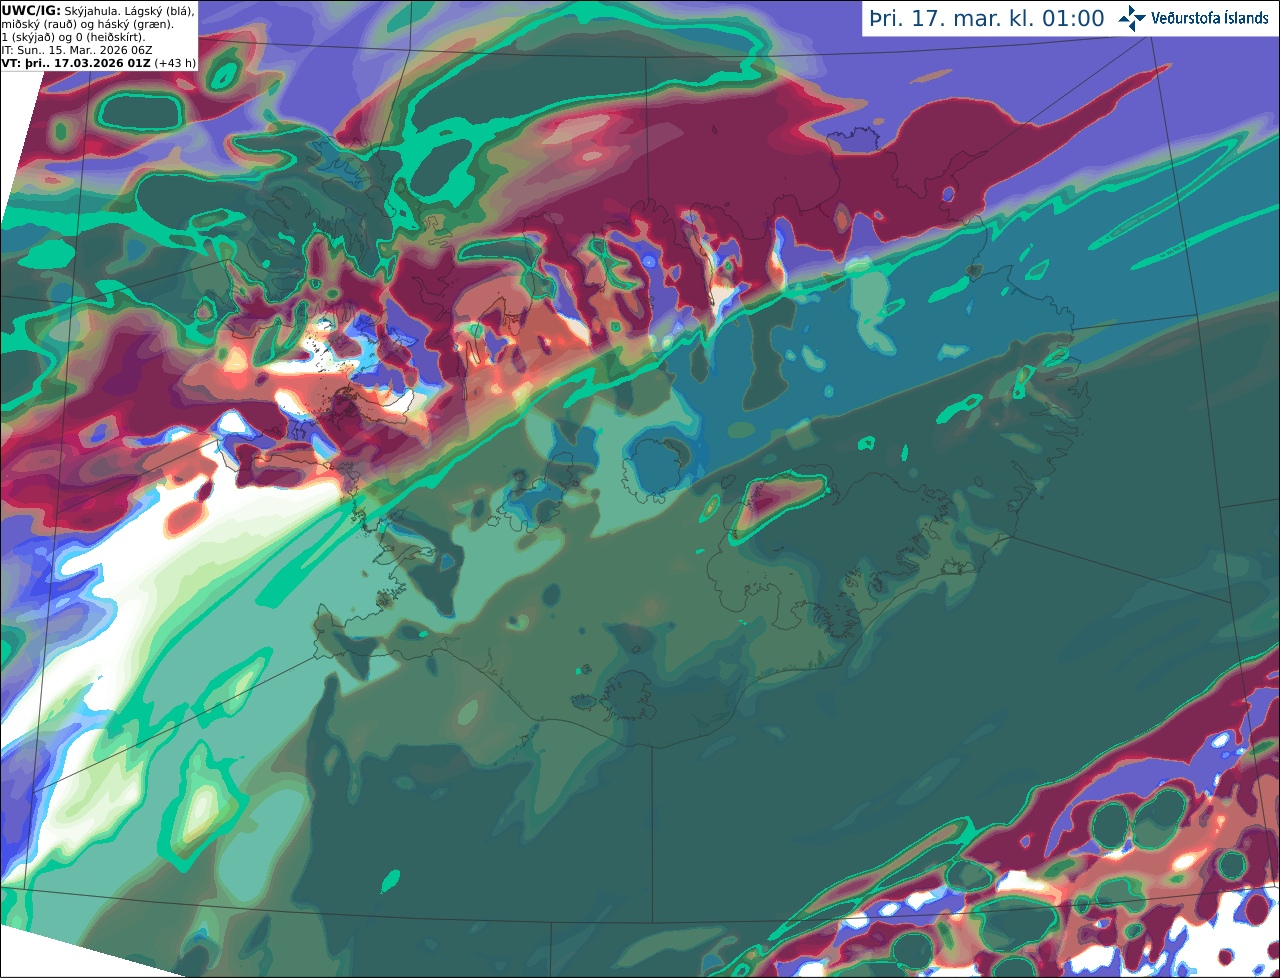Click the 'Veðurstofa Íslands' name text
Viewport: 1280px width, 978px height.
coord(1209,19)
